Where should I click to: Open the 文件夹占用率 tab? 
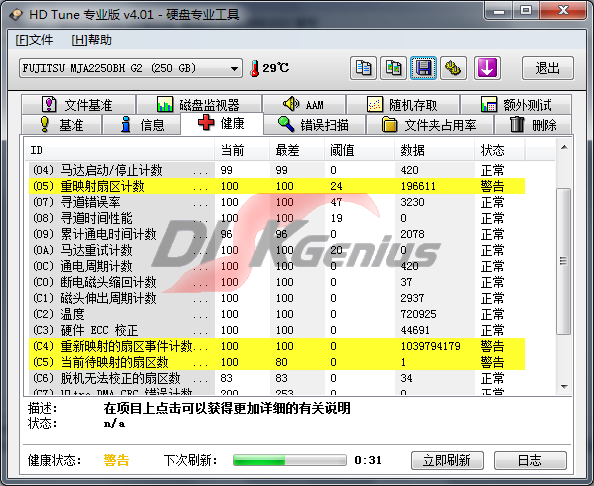[x=430, y=124]
